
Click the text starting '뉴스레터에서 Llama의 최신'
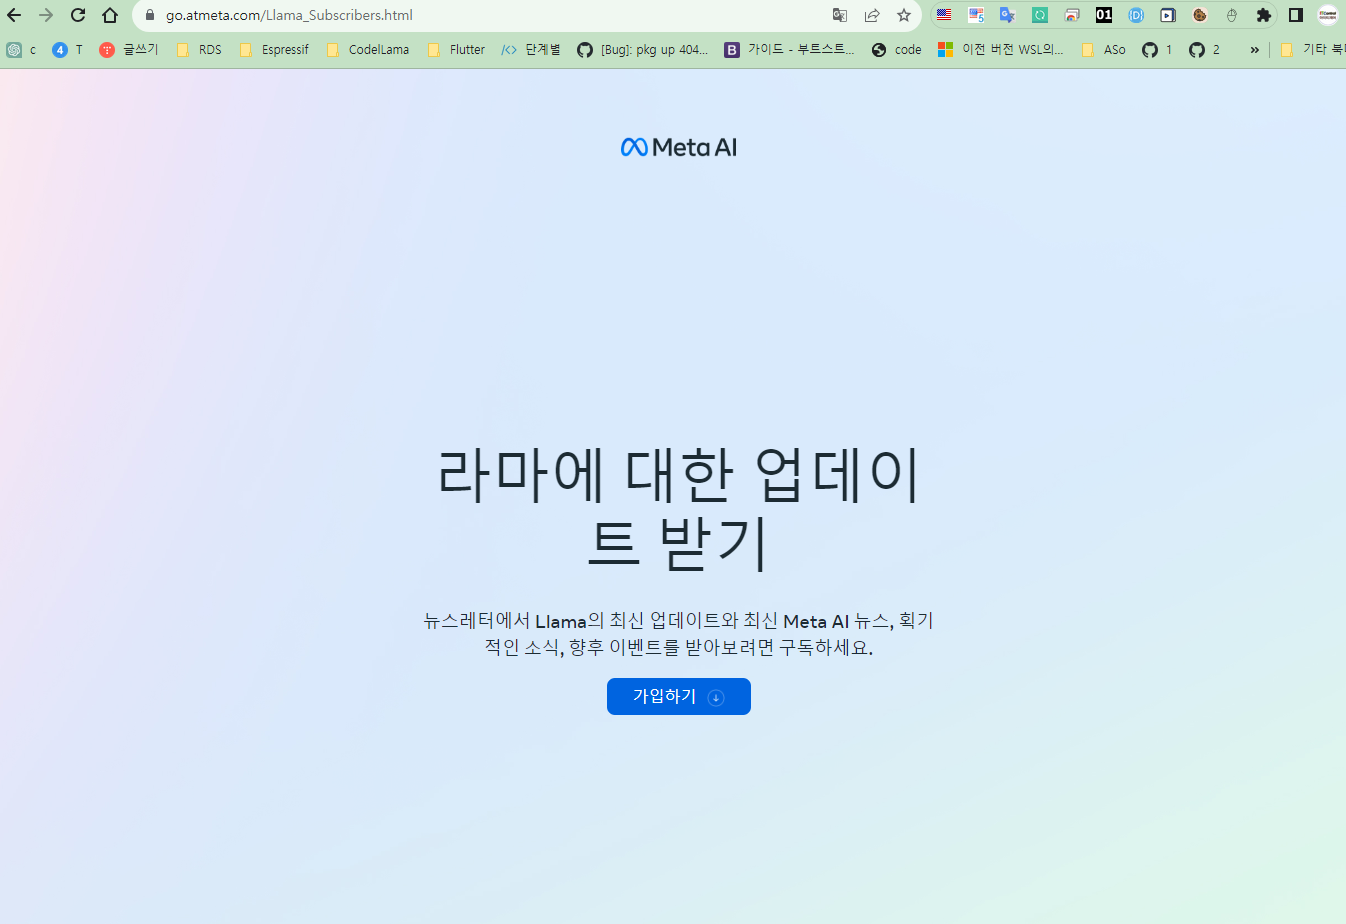tap(679, 634)
